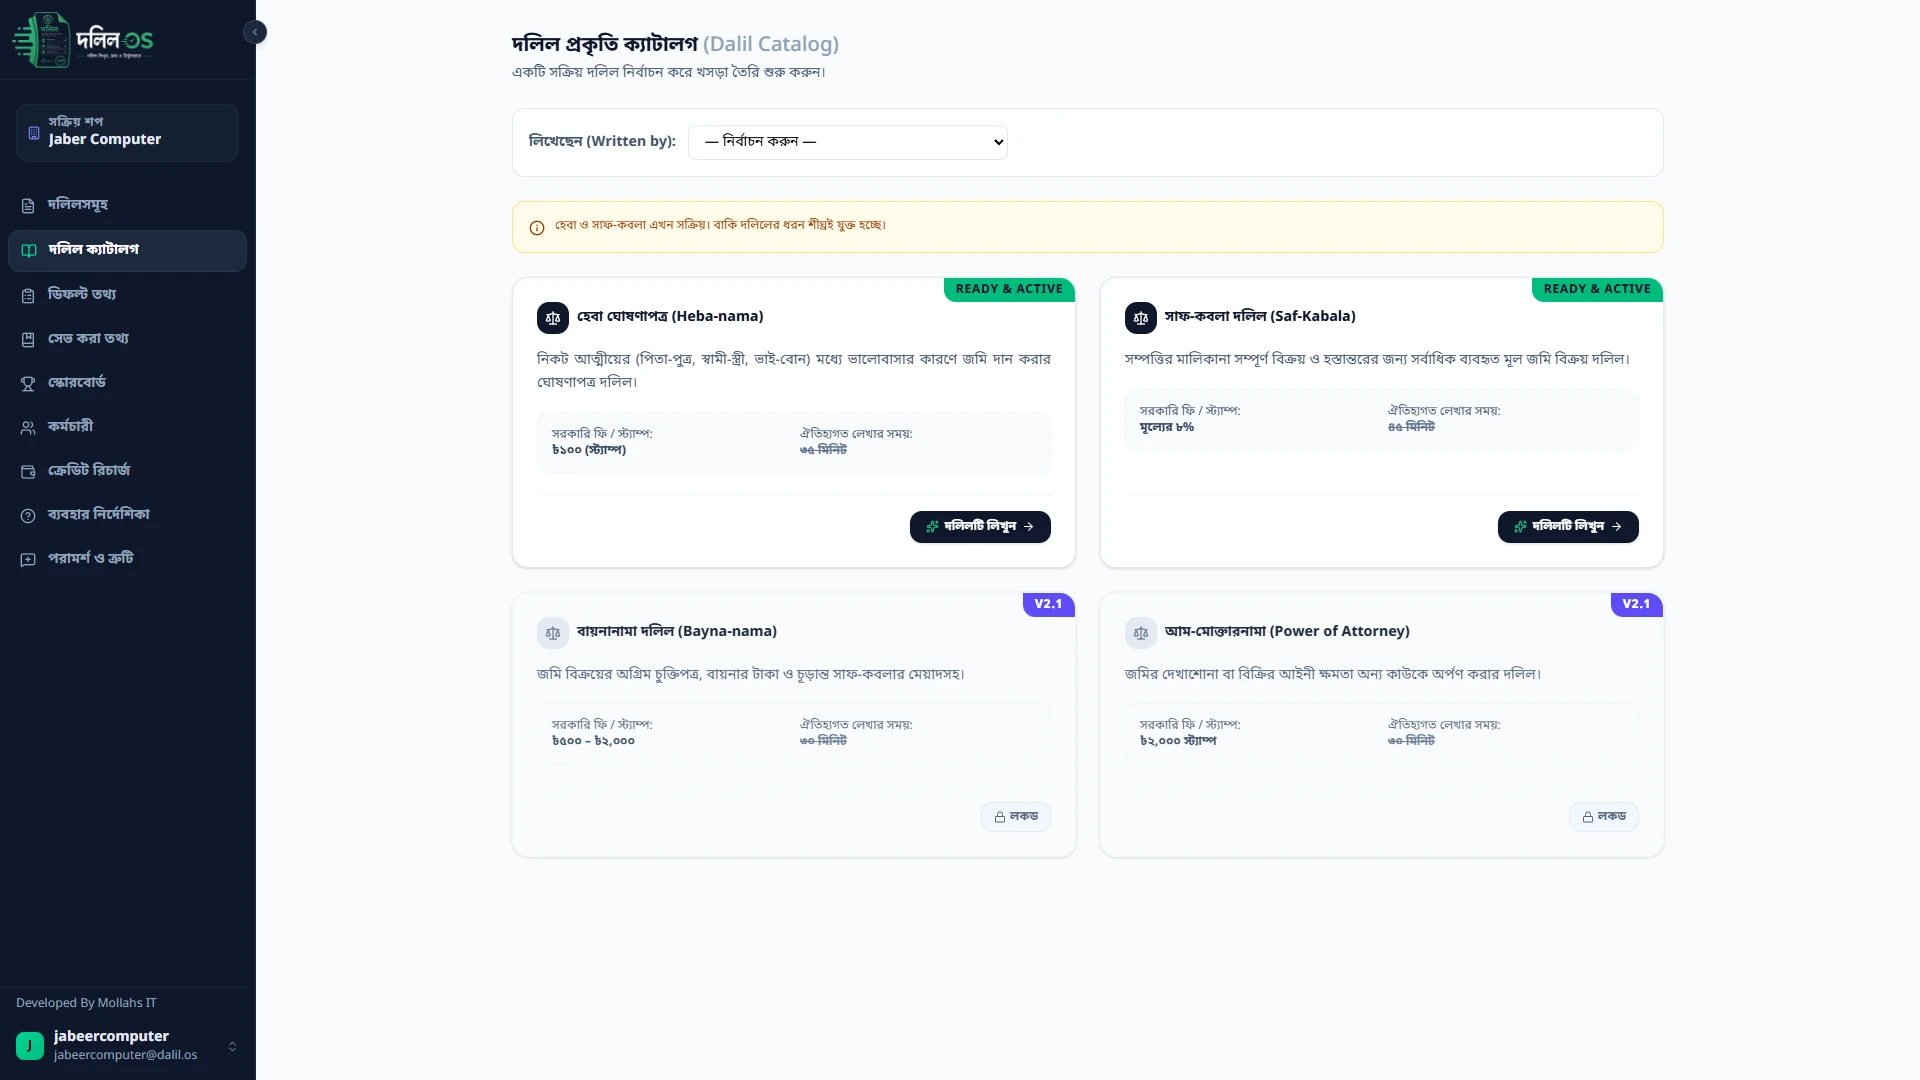
Task: Click the info icon in yellow notice
Action: [537, 228]
